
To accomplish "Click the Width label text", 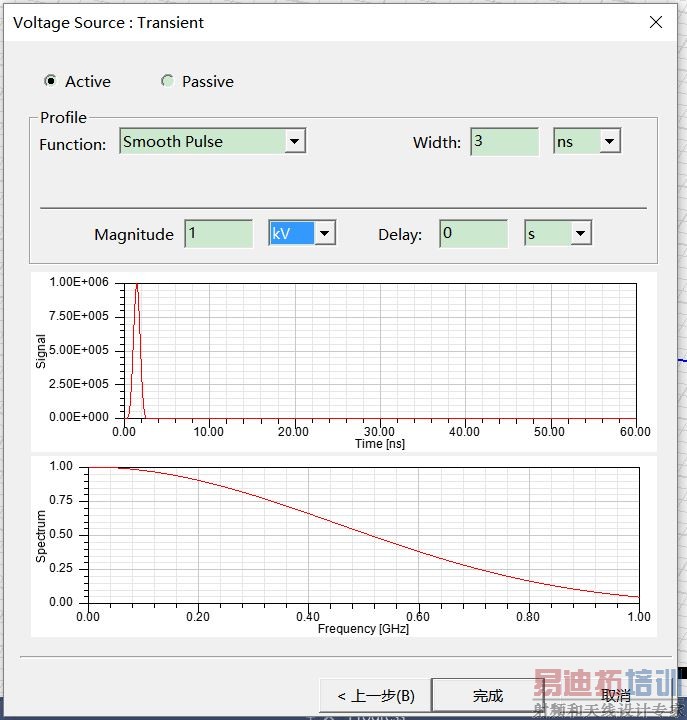I will pos(437,142).
